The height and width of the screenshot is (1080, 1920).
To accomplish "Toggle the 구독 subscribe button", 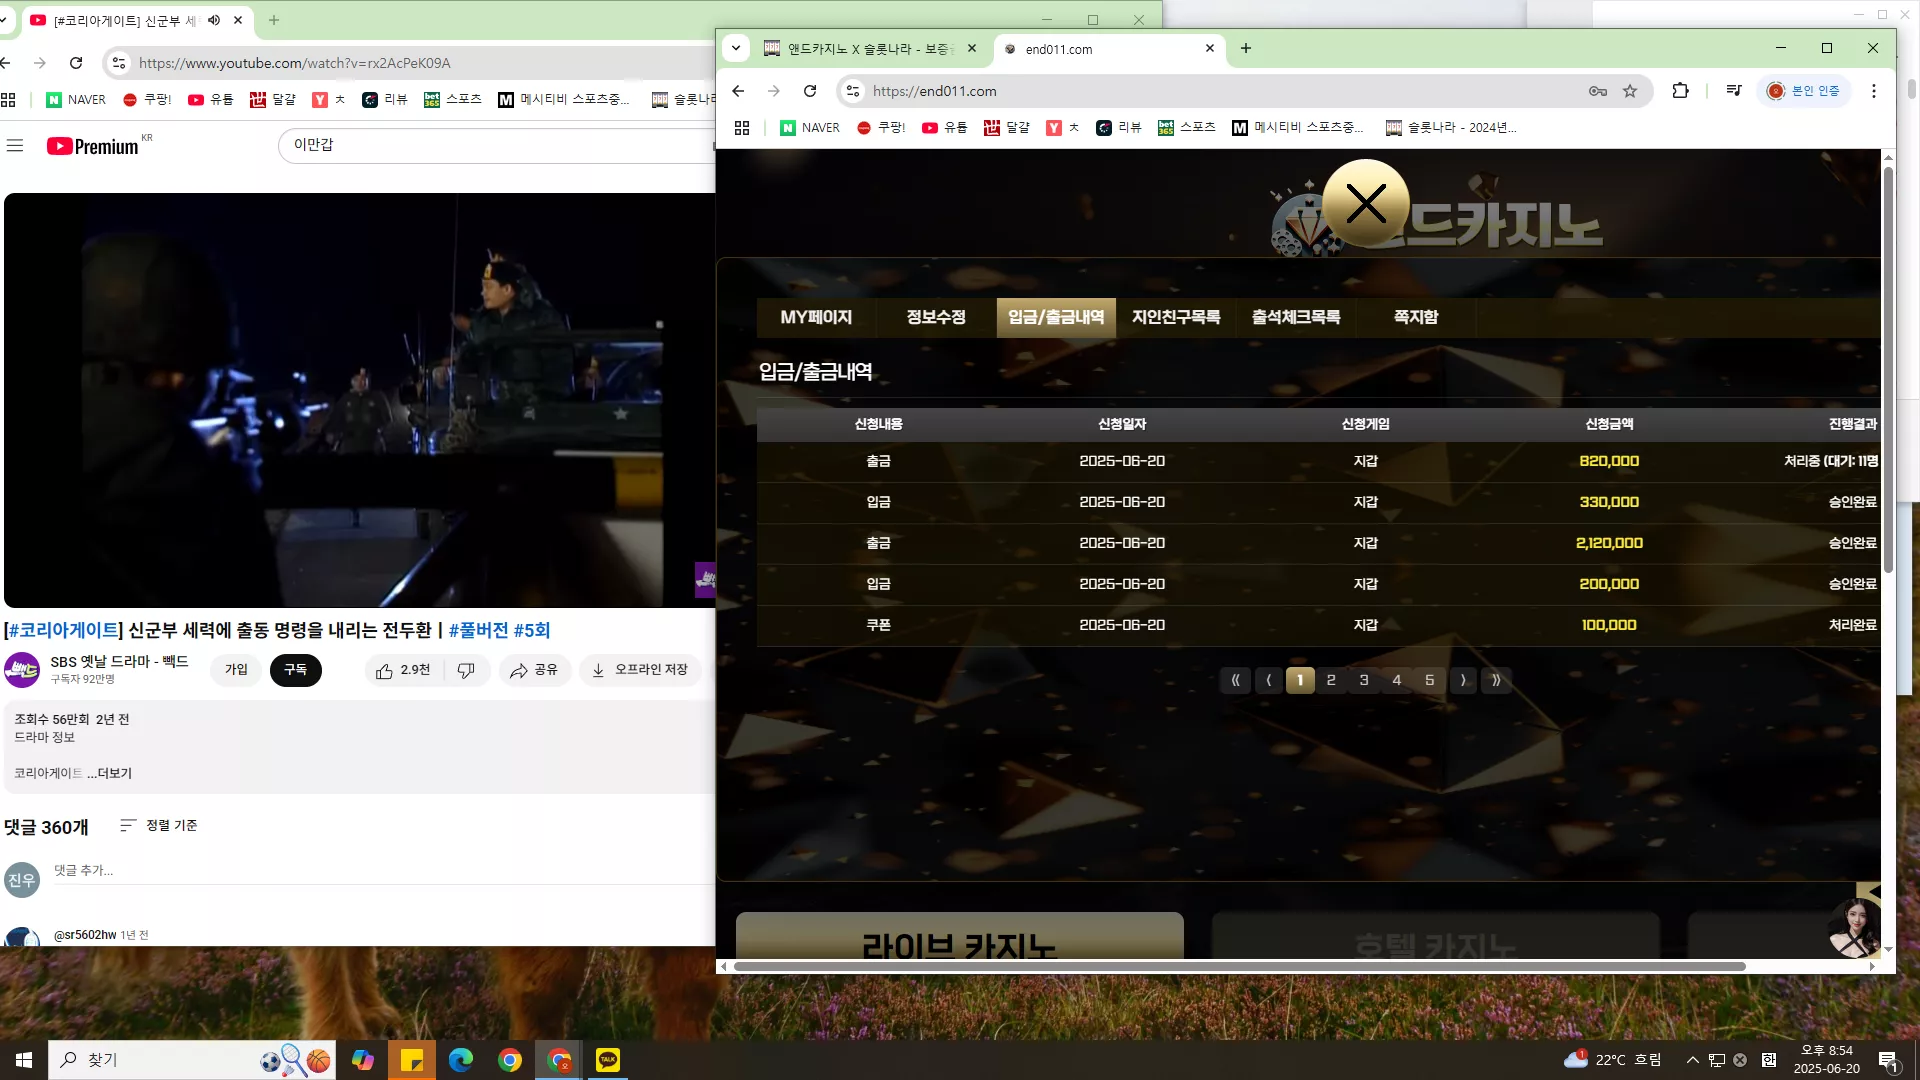I will (x=295, y=670).
